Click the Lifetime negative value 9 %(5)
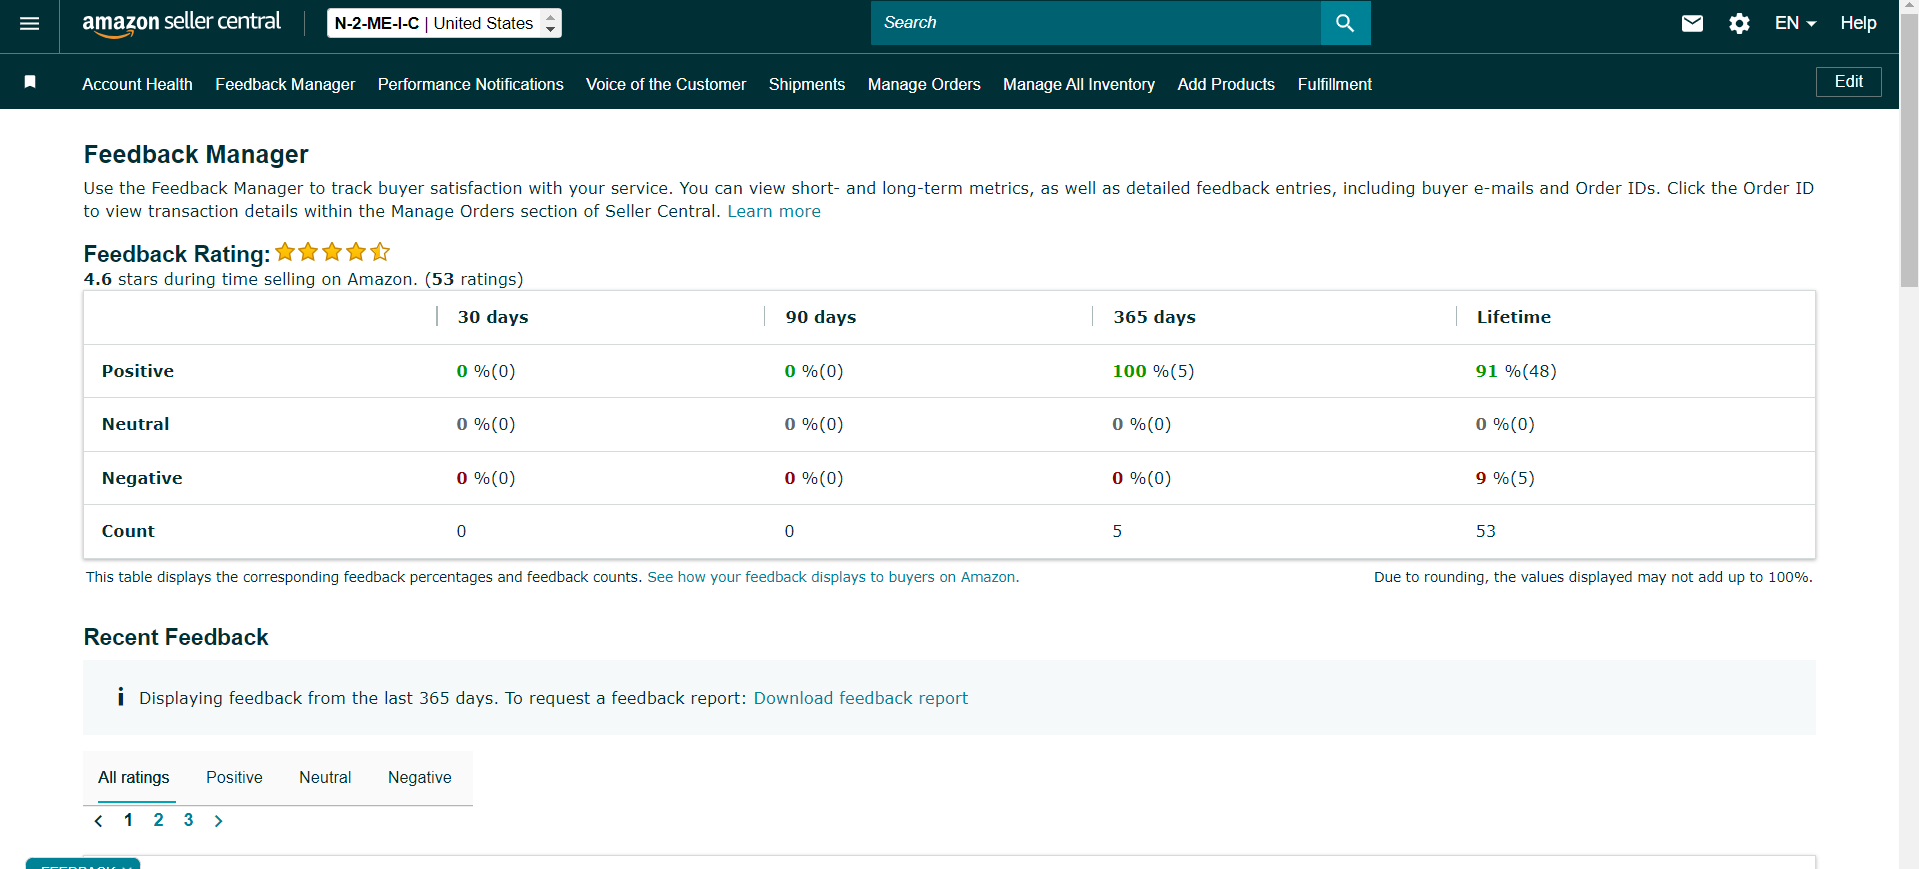This screenshot has width=1919, height=869. tap(1505, 478)
